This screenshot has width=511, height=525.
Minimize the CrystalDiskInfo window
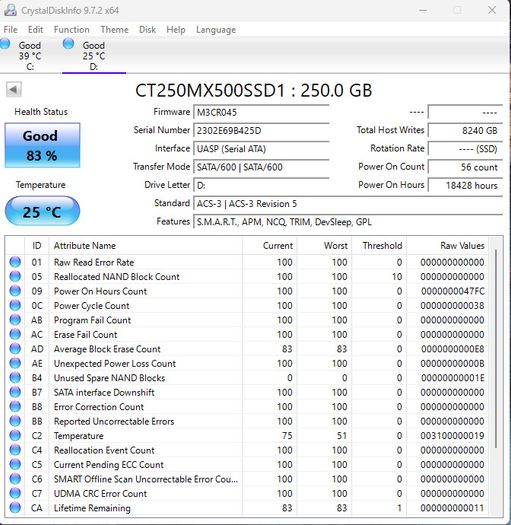click(x=423, y=10)
